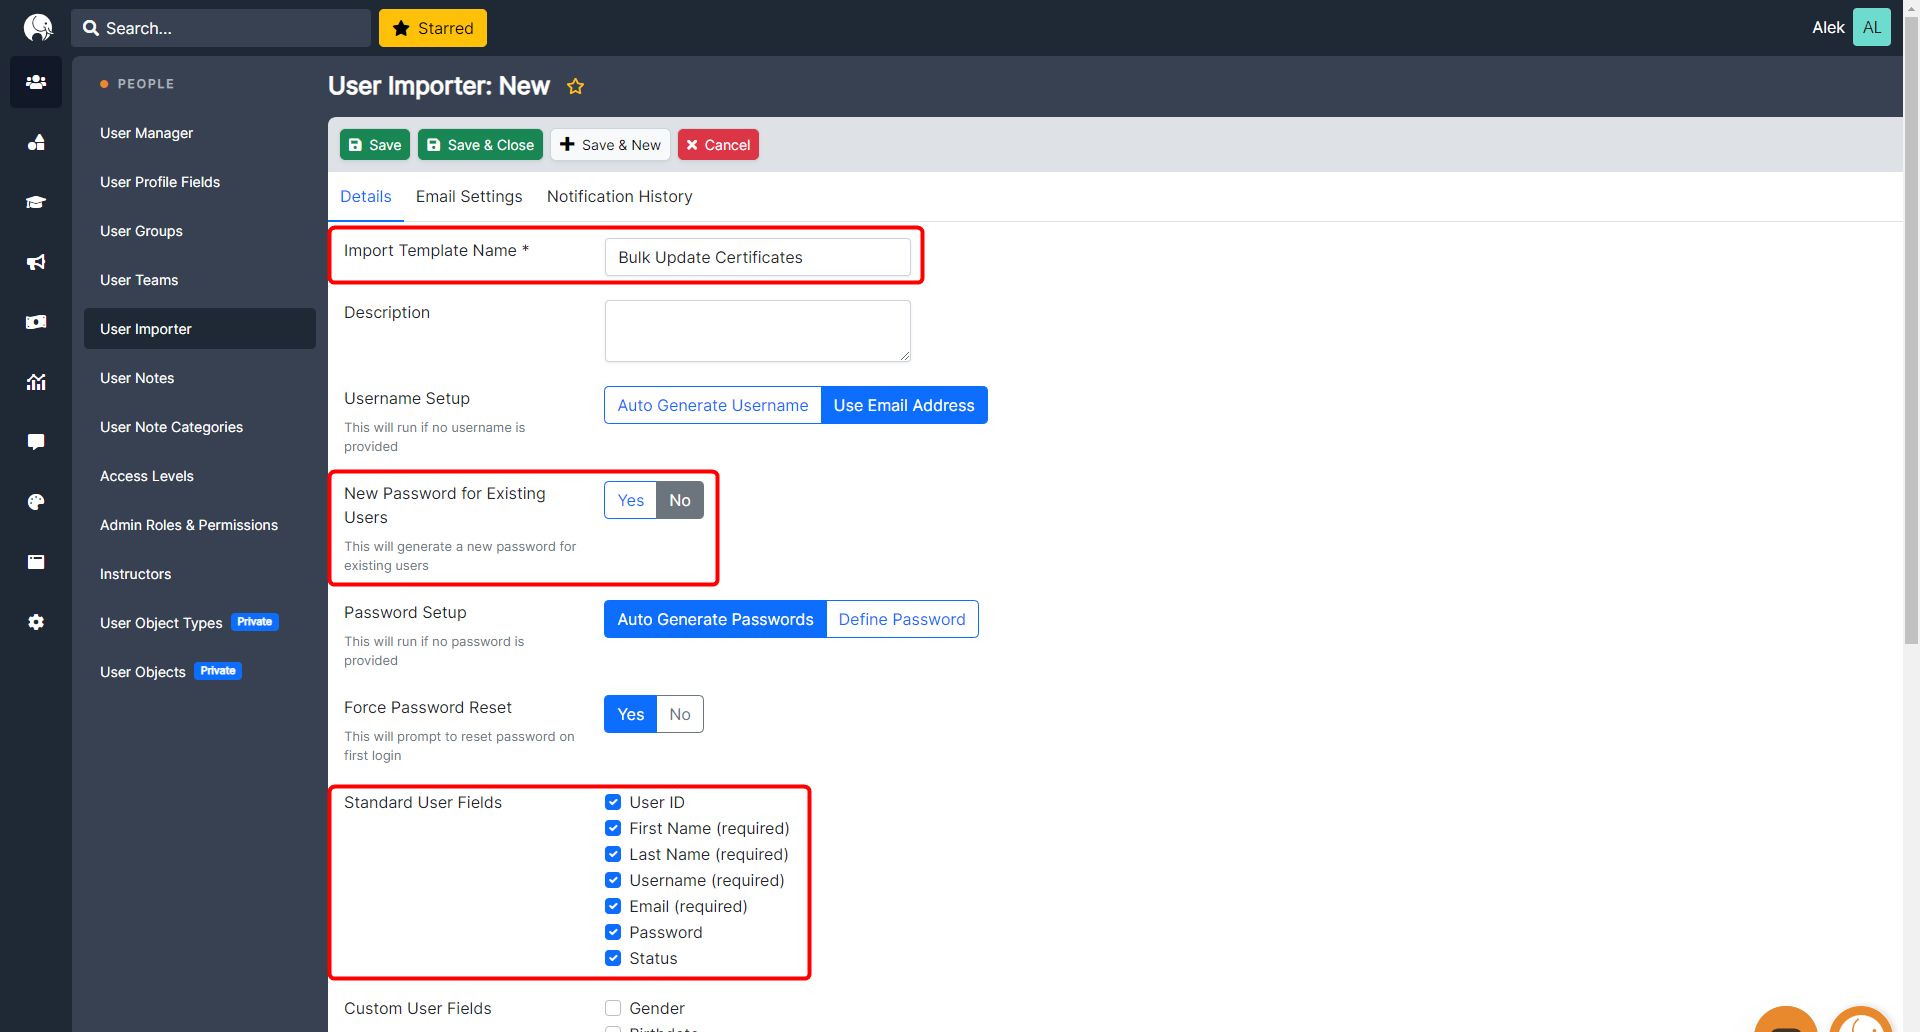This screenshot has width=1920, height=1032.
Task: Open the app logo home icon
Action: pyautogui.click(x=38, y=27)
